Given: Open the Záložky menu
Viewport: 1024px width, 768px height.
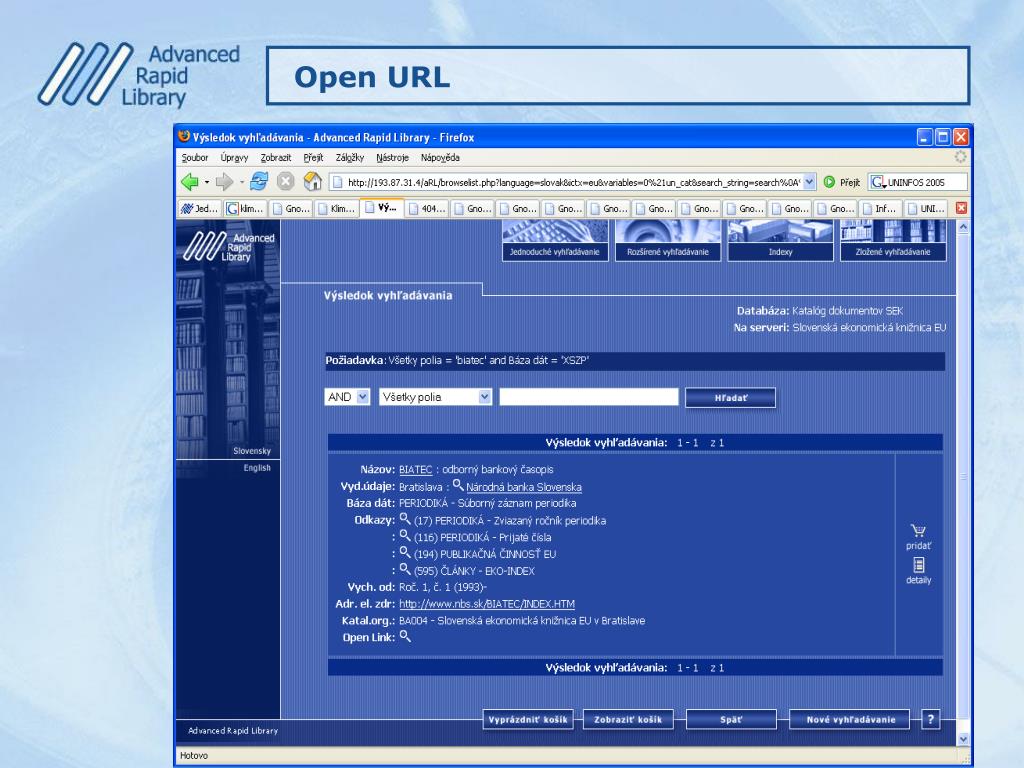Looking at the screenshot, I should point(349,157).
